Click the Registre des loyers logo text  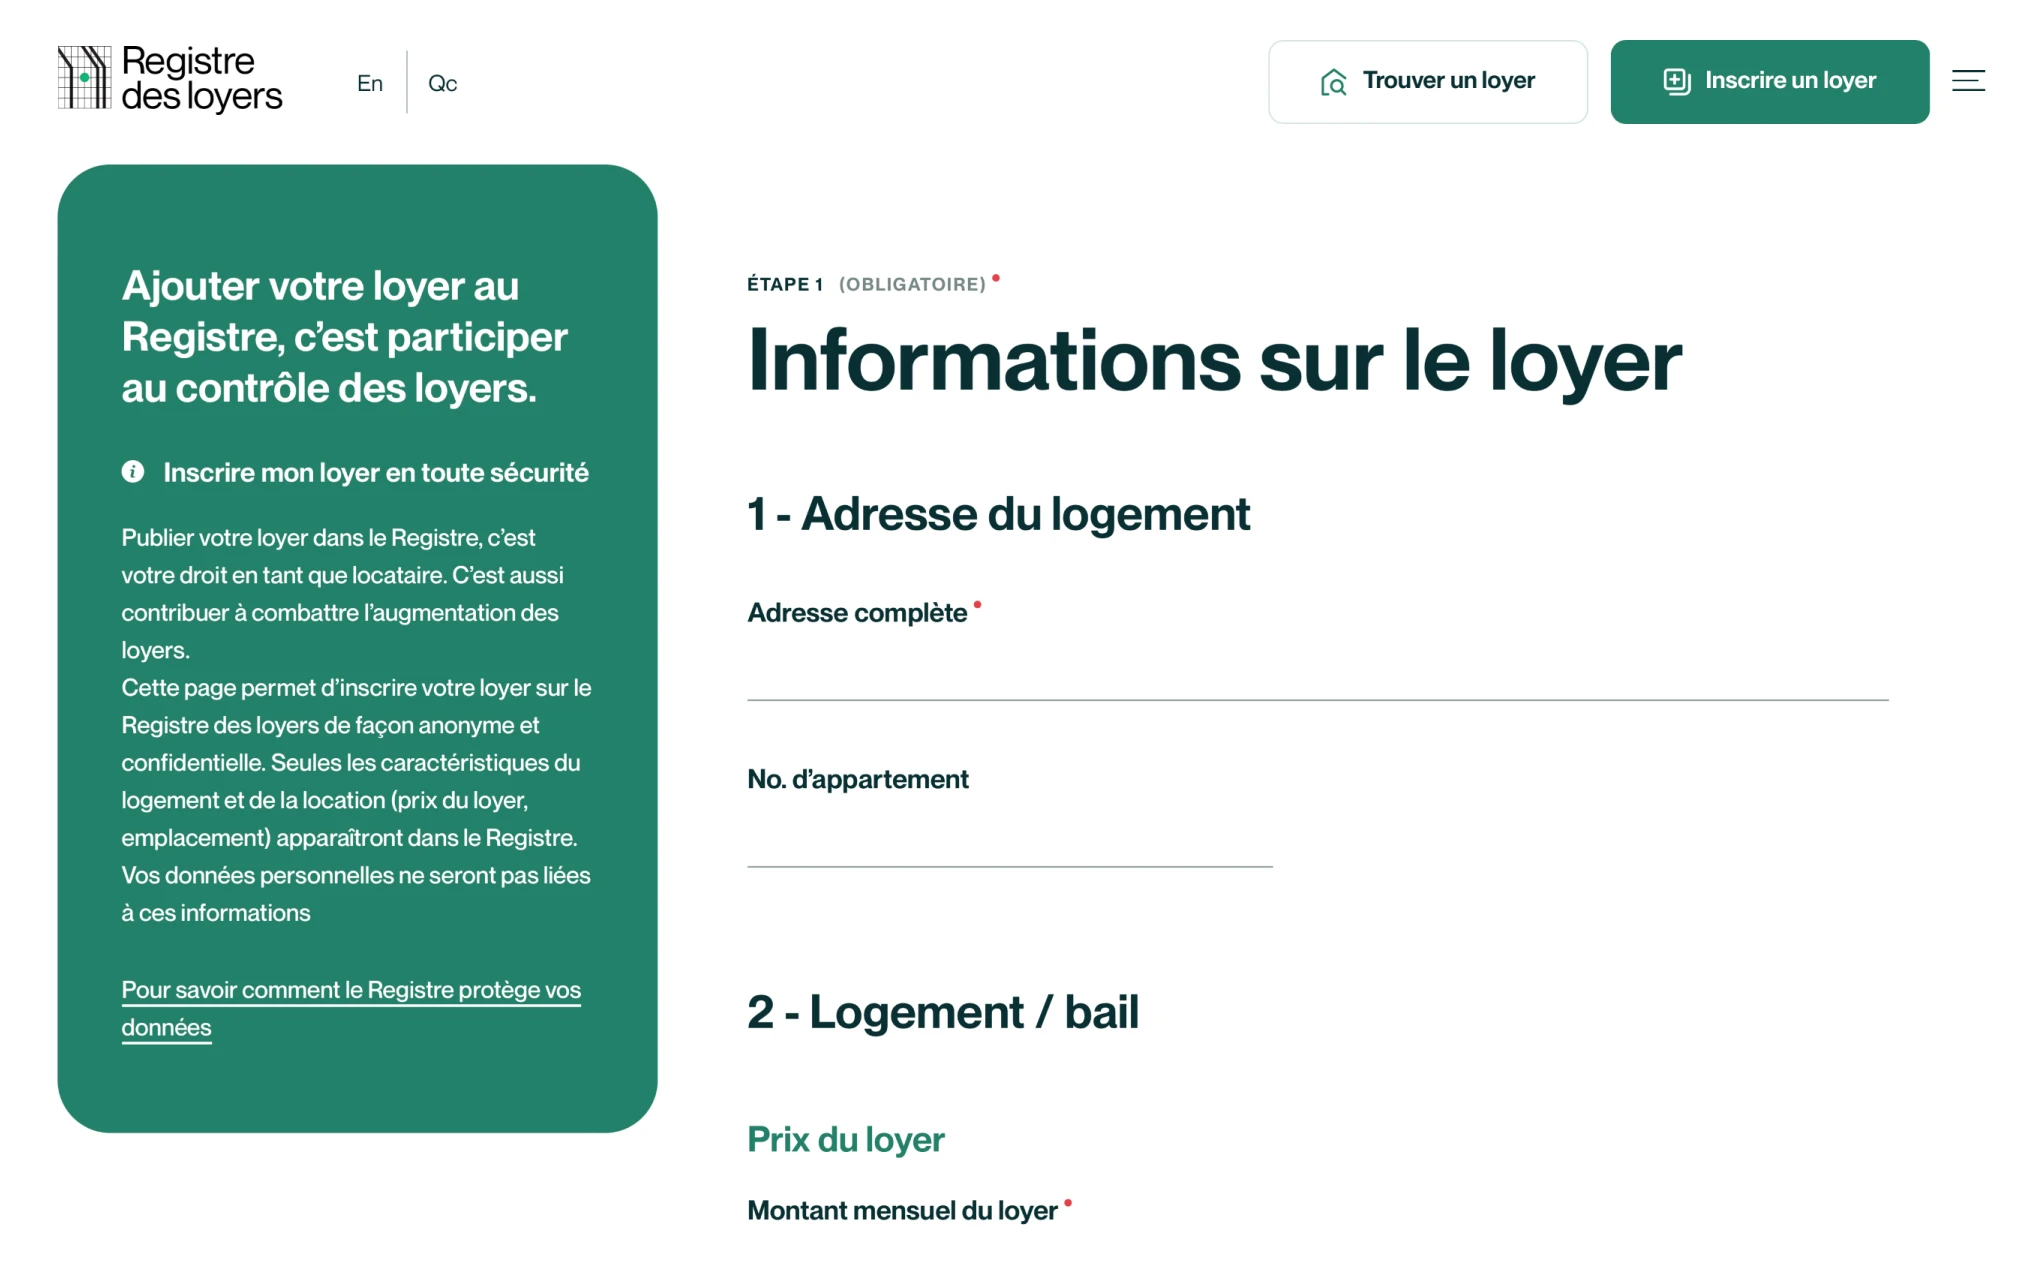[201, 78]
